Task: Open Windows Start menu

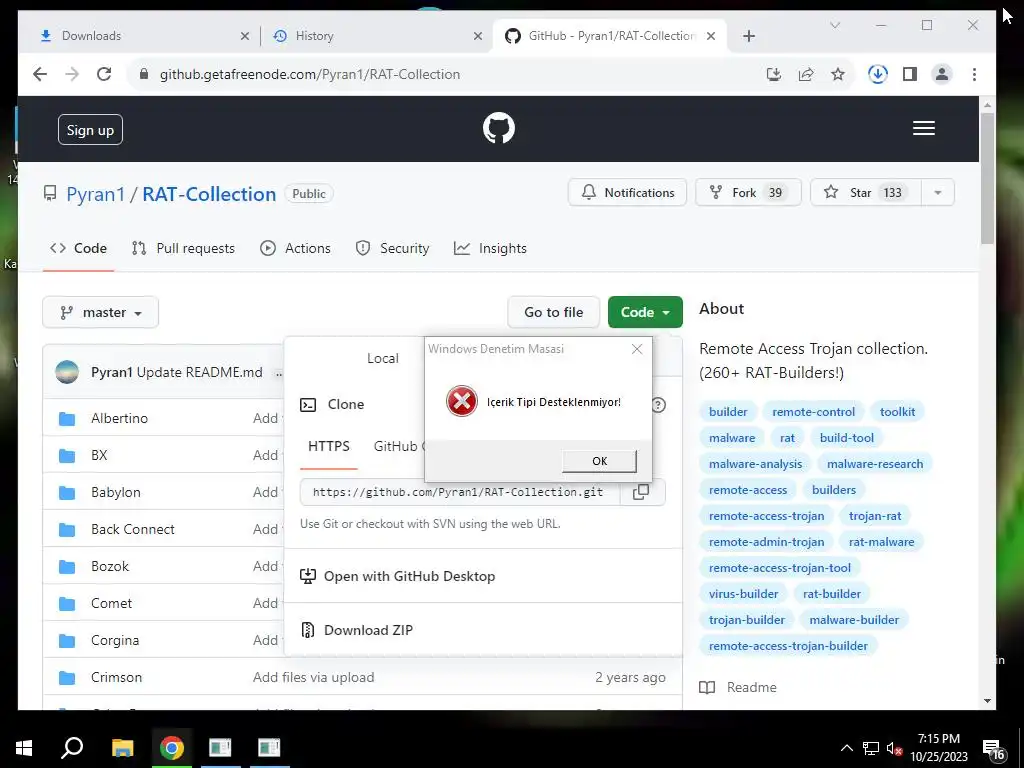Action: tap(24, 748)
